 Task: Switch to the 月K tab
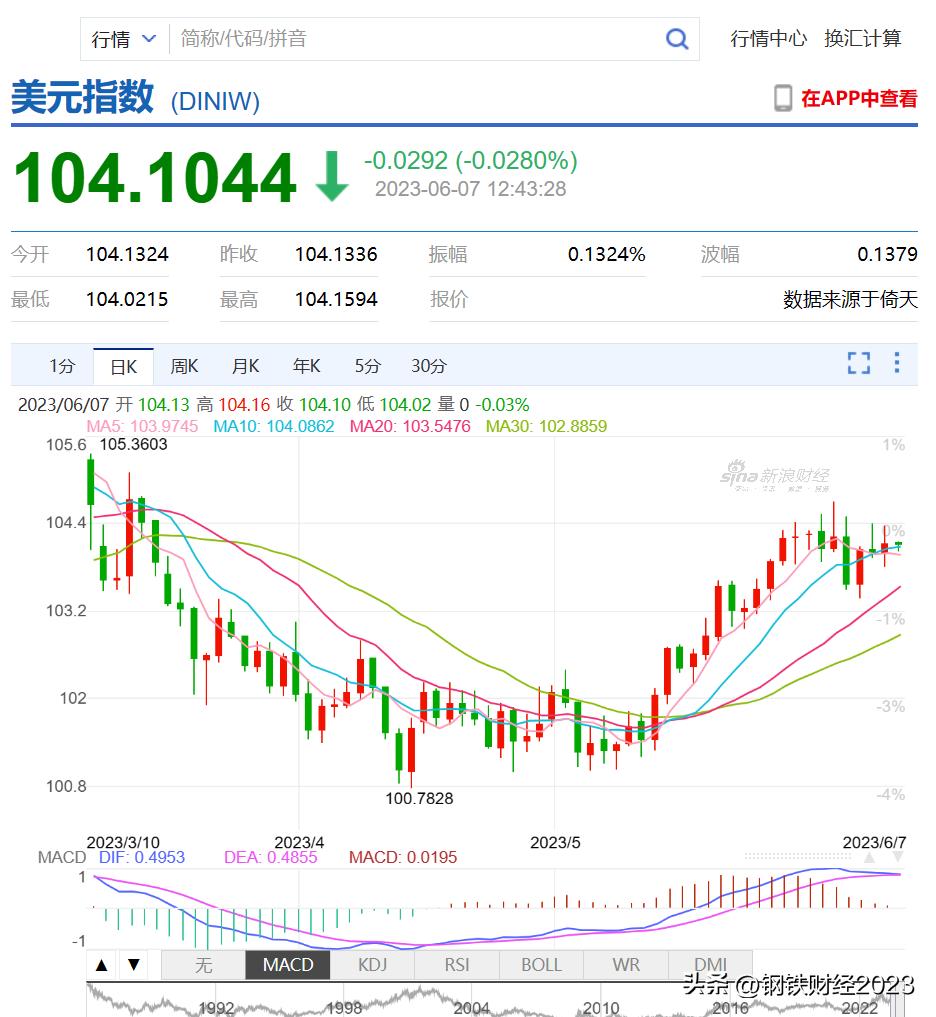tap(245, 366)
